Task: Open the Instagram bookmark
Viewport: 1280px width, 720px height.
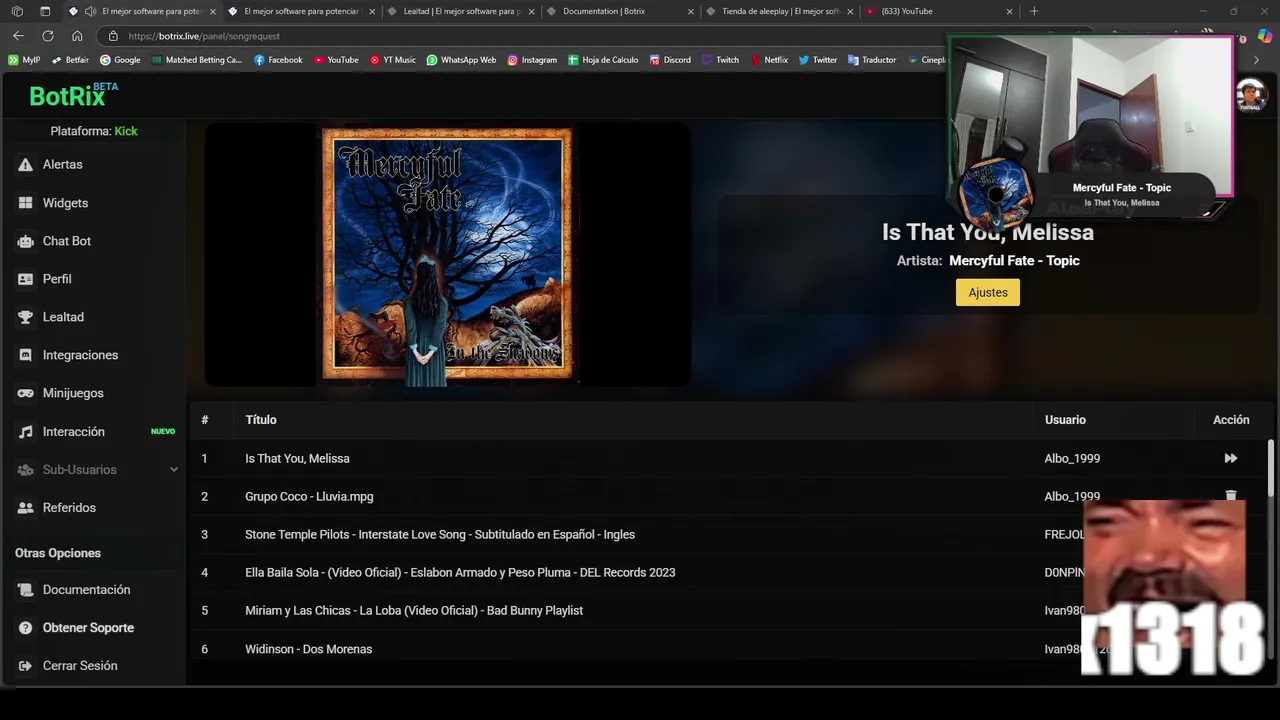Action: (x=532, y=60)
